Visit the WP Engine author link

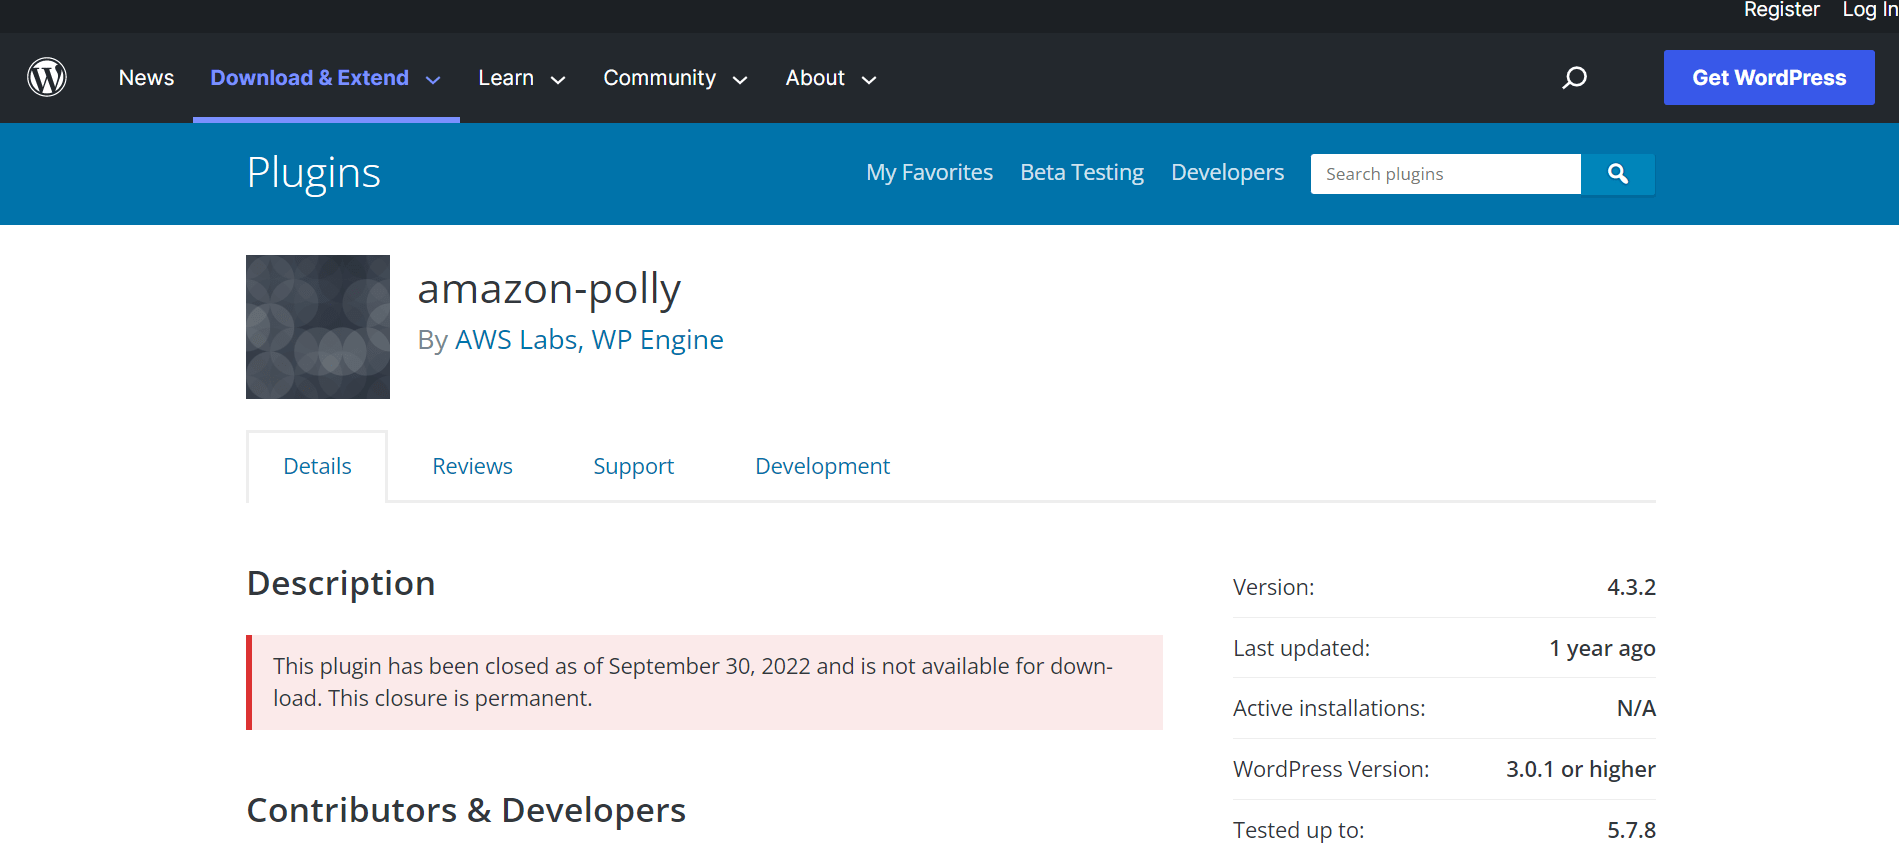657,340
